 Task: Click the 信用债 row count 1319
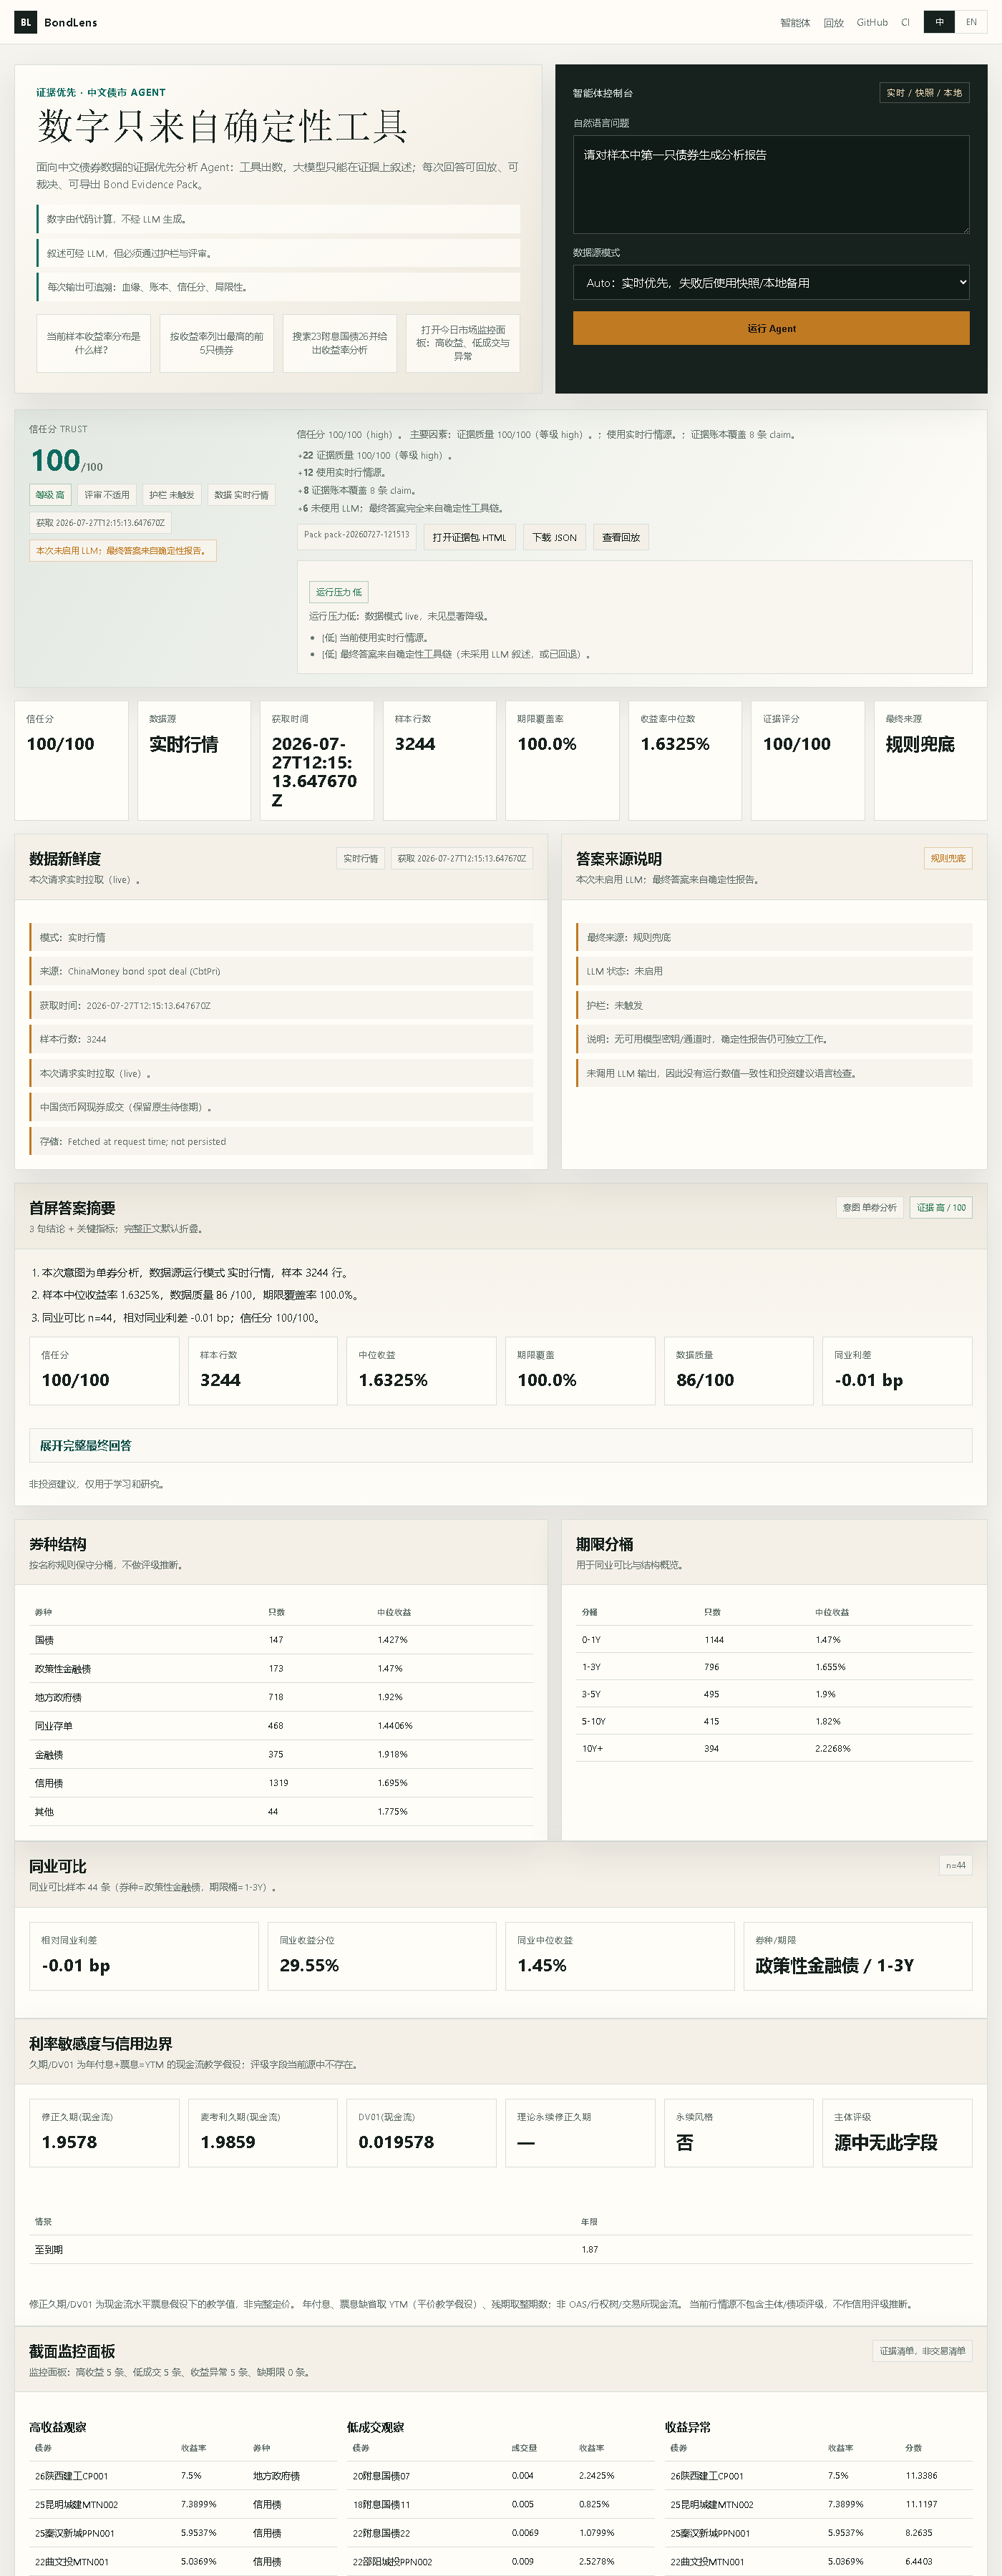(278, 1783)
